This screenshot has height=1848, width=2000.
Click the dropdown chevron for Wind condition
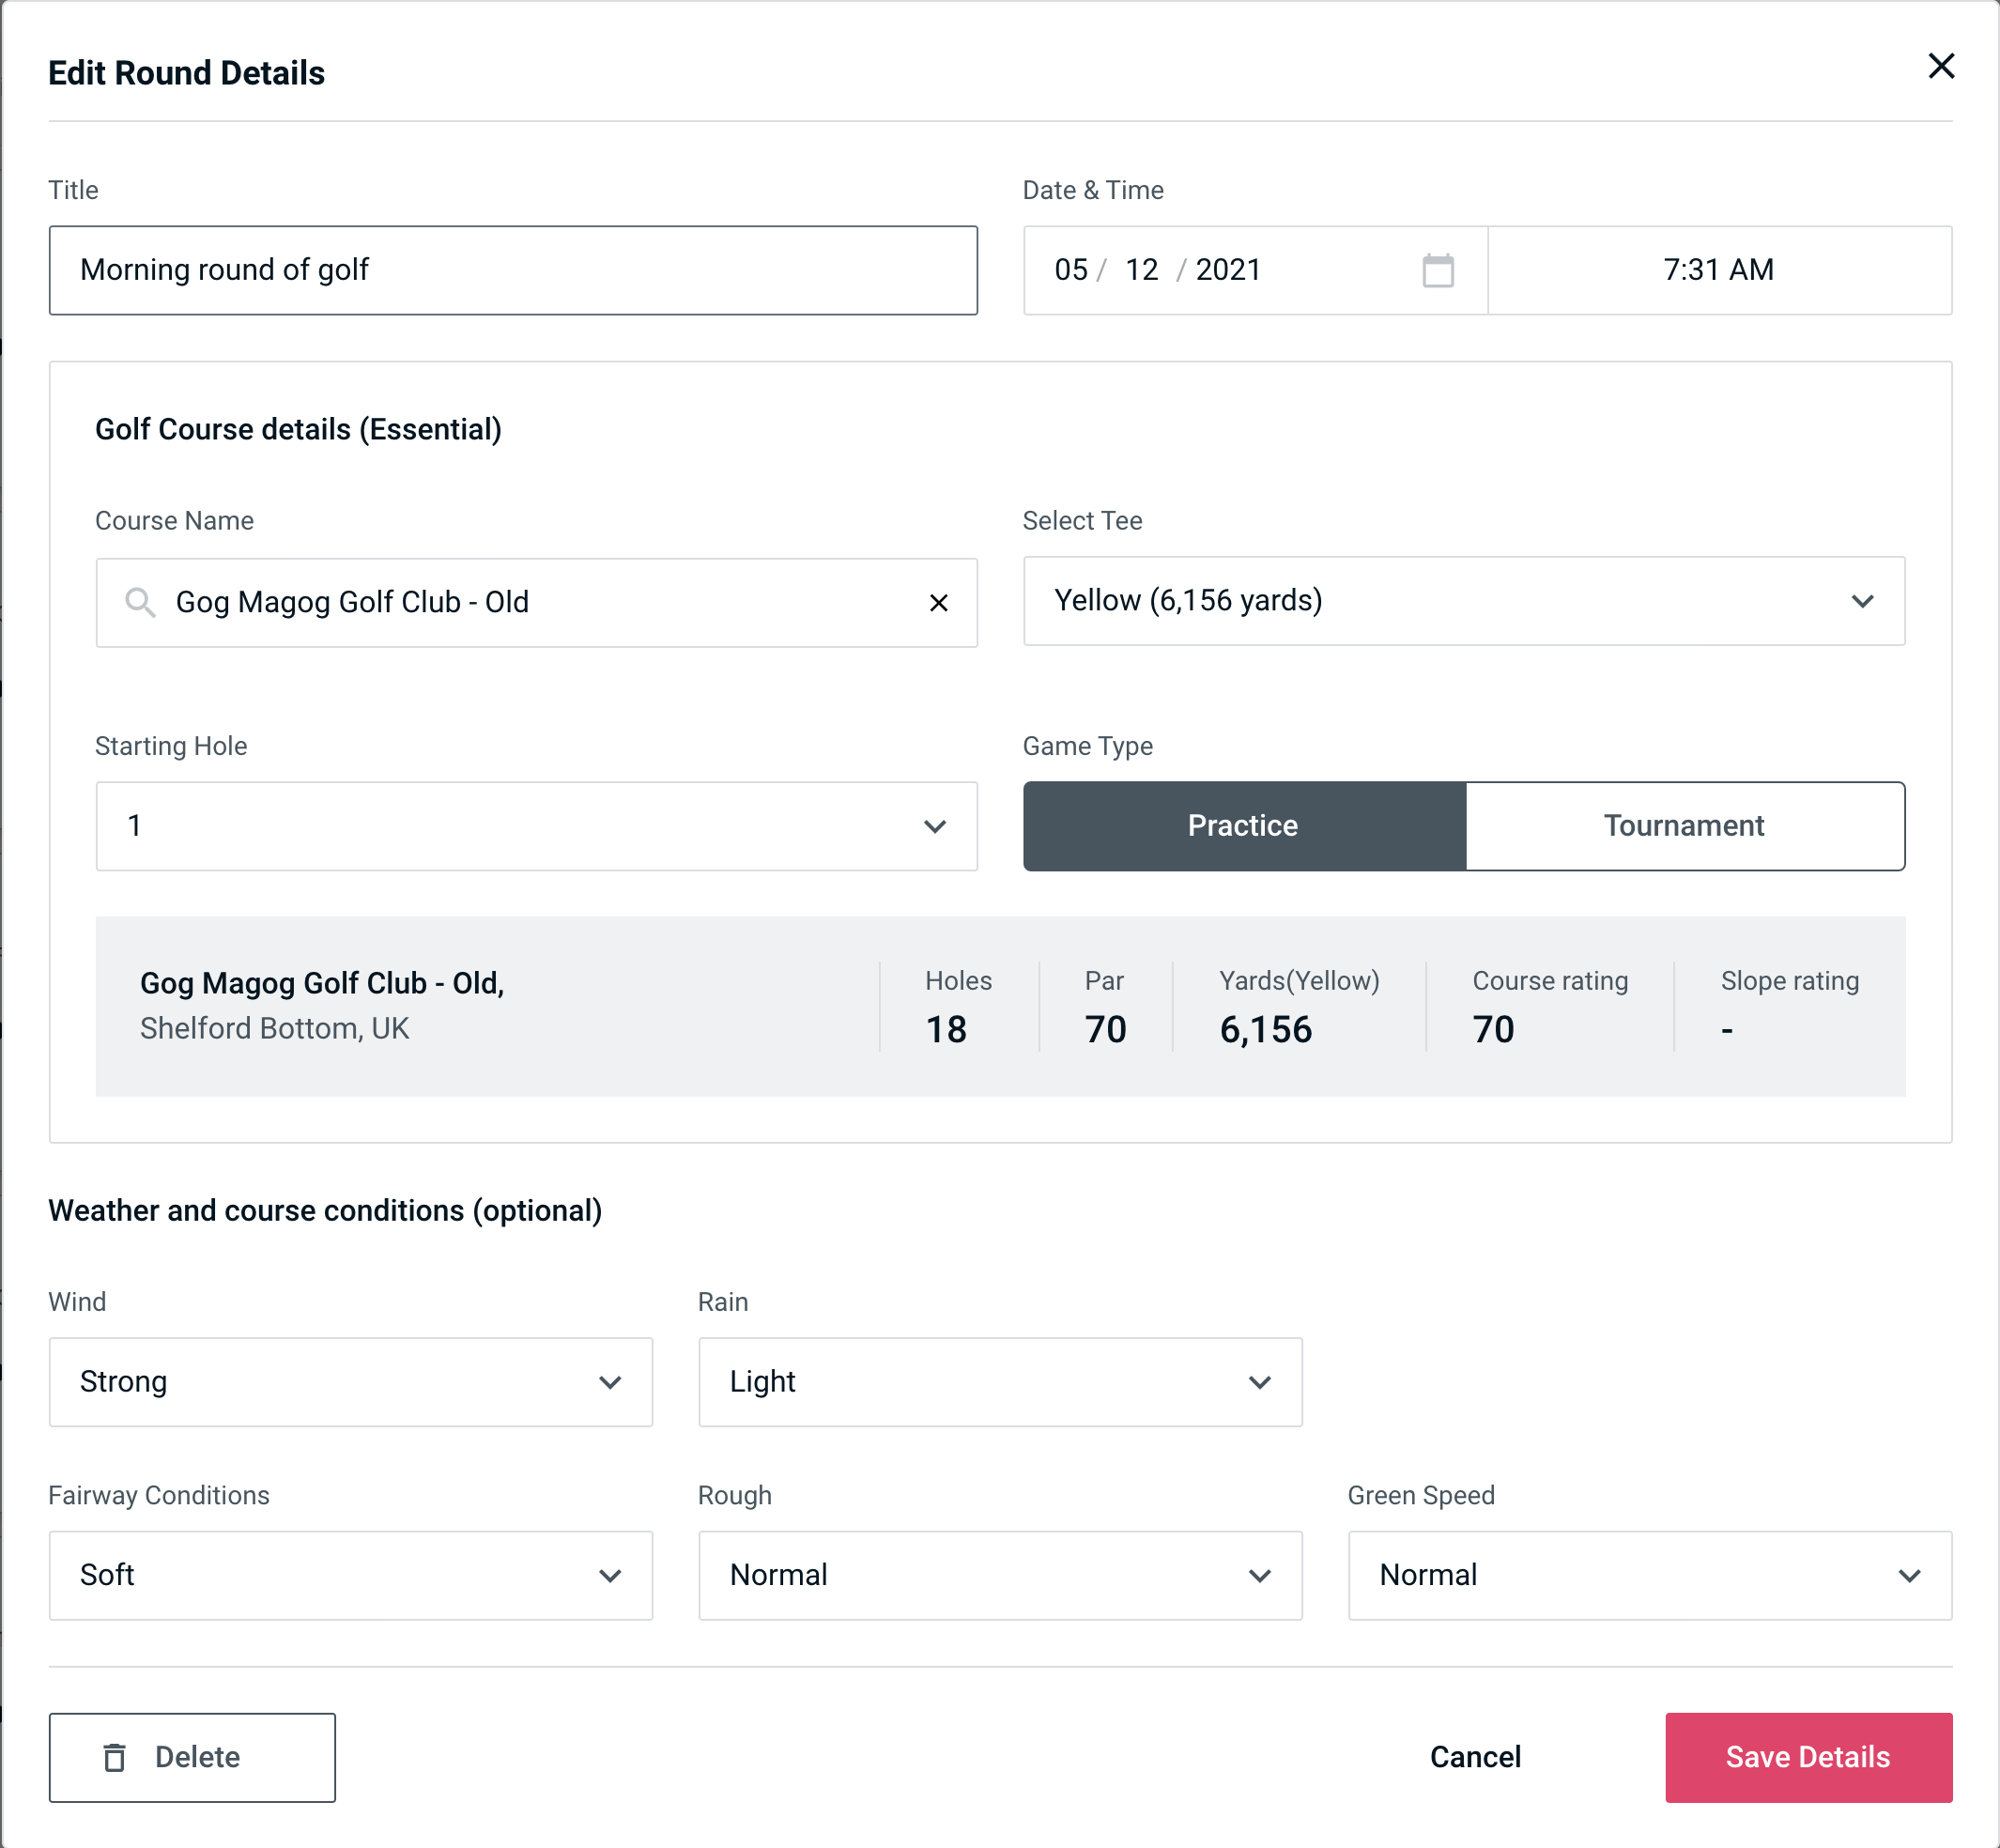tap(611, 1381)
